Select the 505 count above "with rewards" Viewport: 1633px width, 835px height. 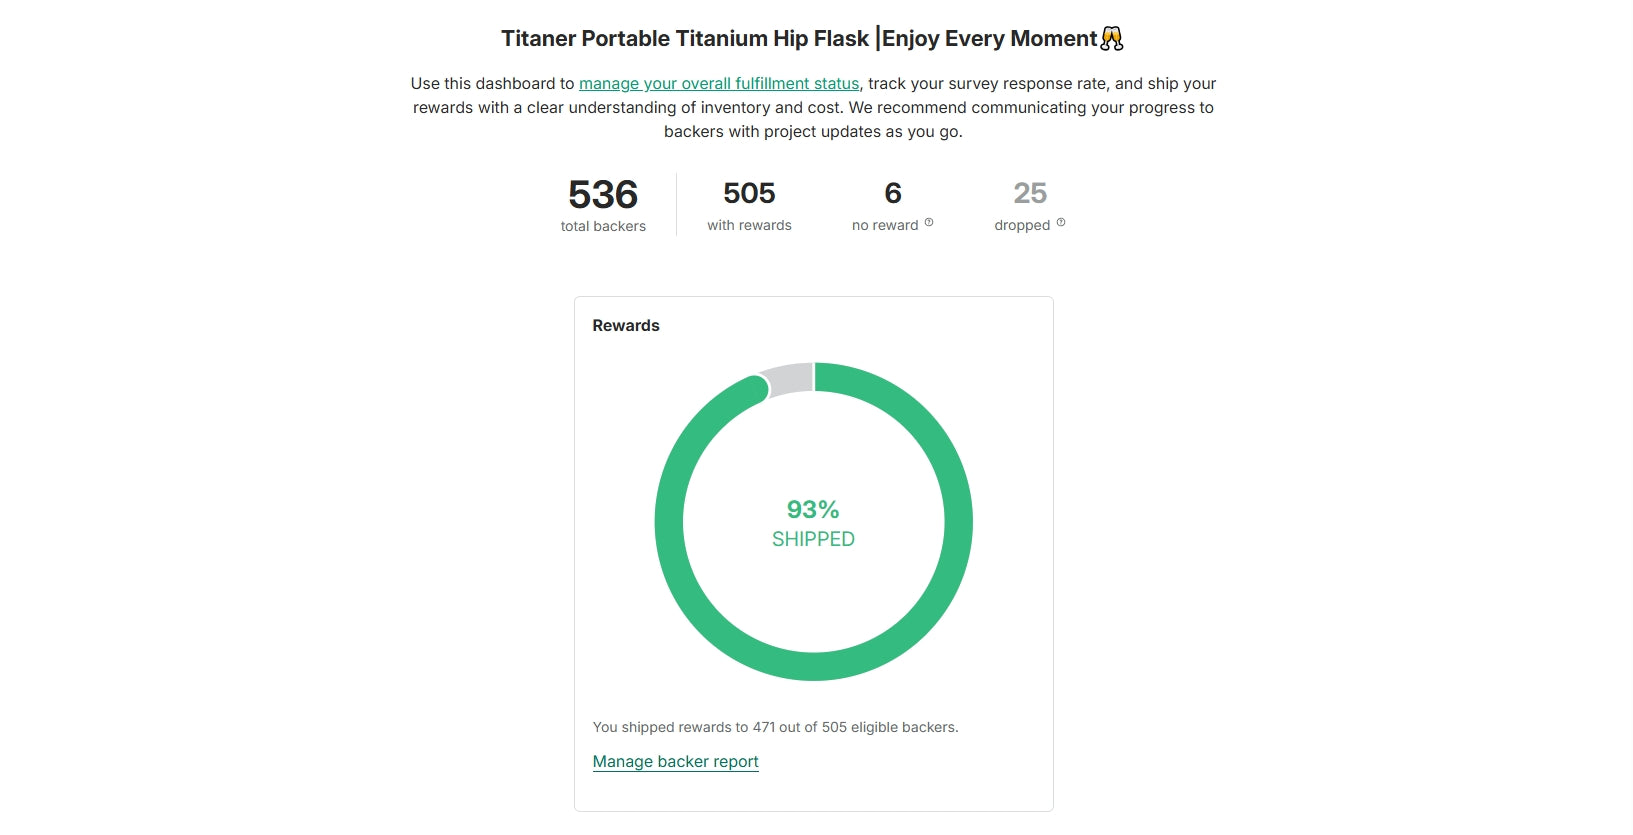(749, 193)
